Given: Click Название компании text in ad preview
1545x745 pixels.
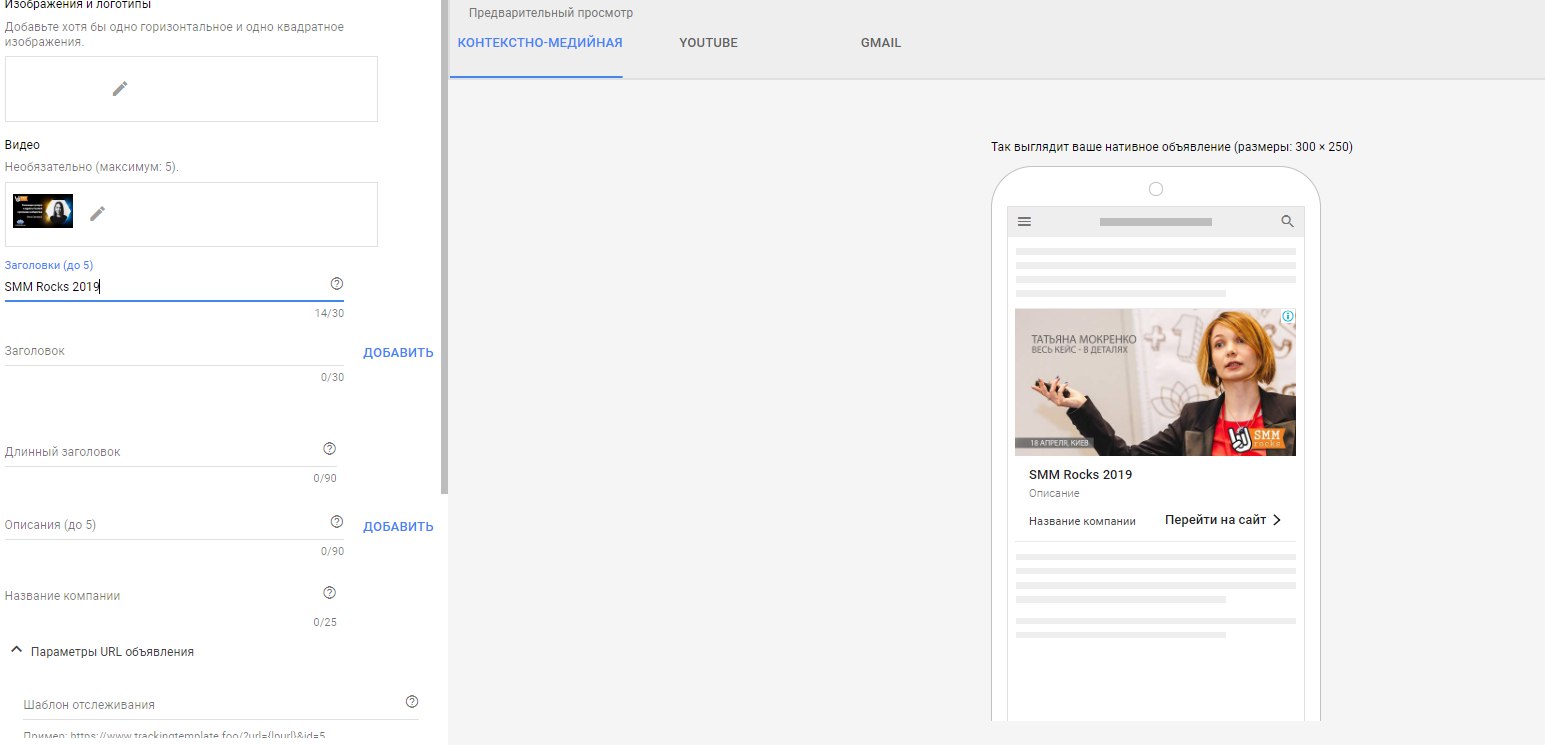Looking at the screenshot, I should coord(1082,521).
